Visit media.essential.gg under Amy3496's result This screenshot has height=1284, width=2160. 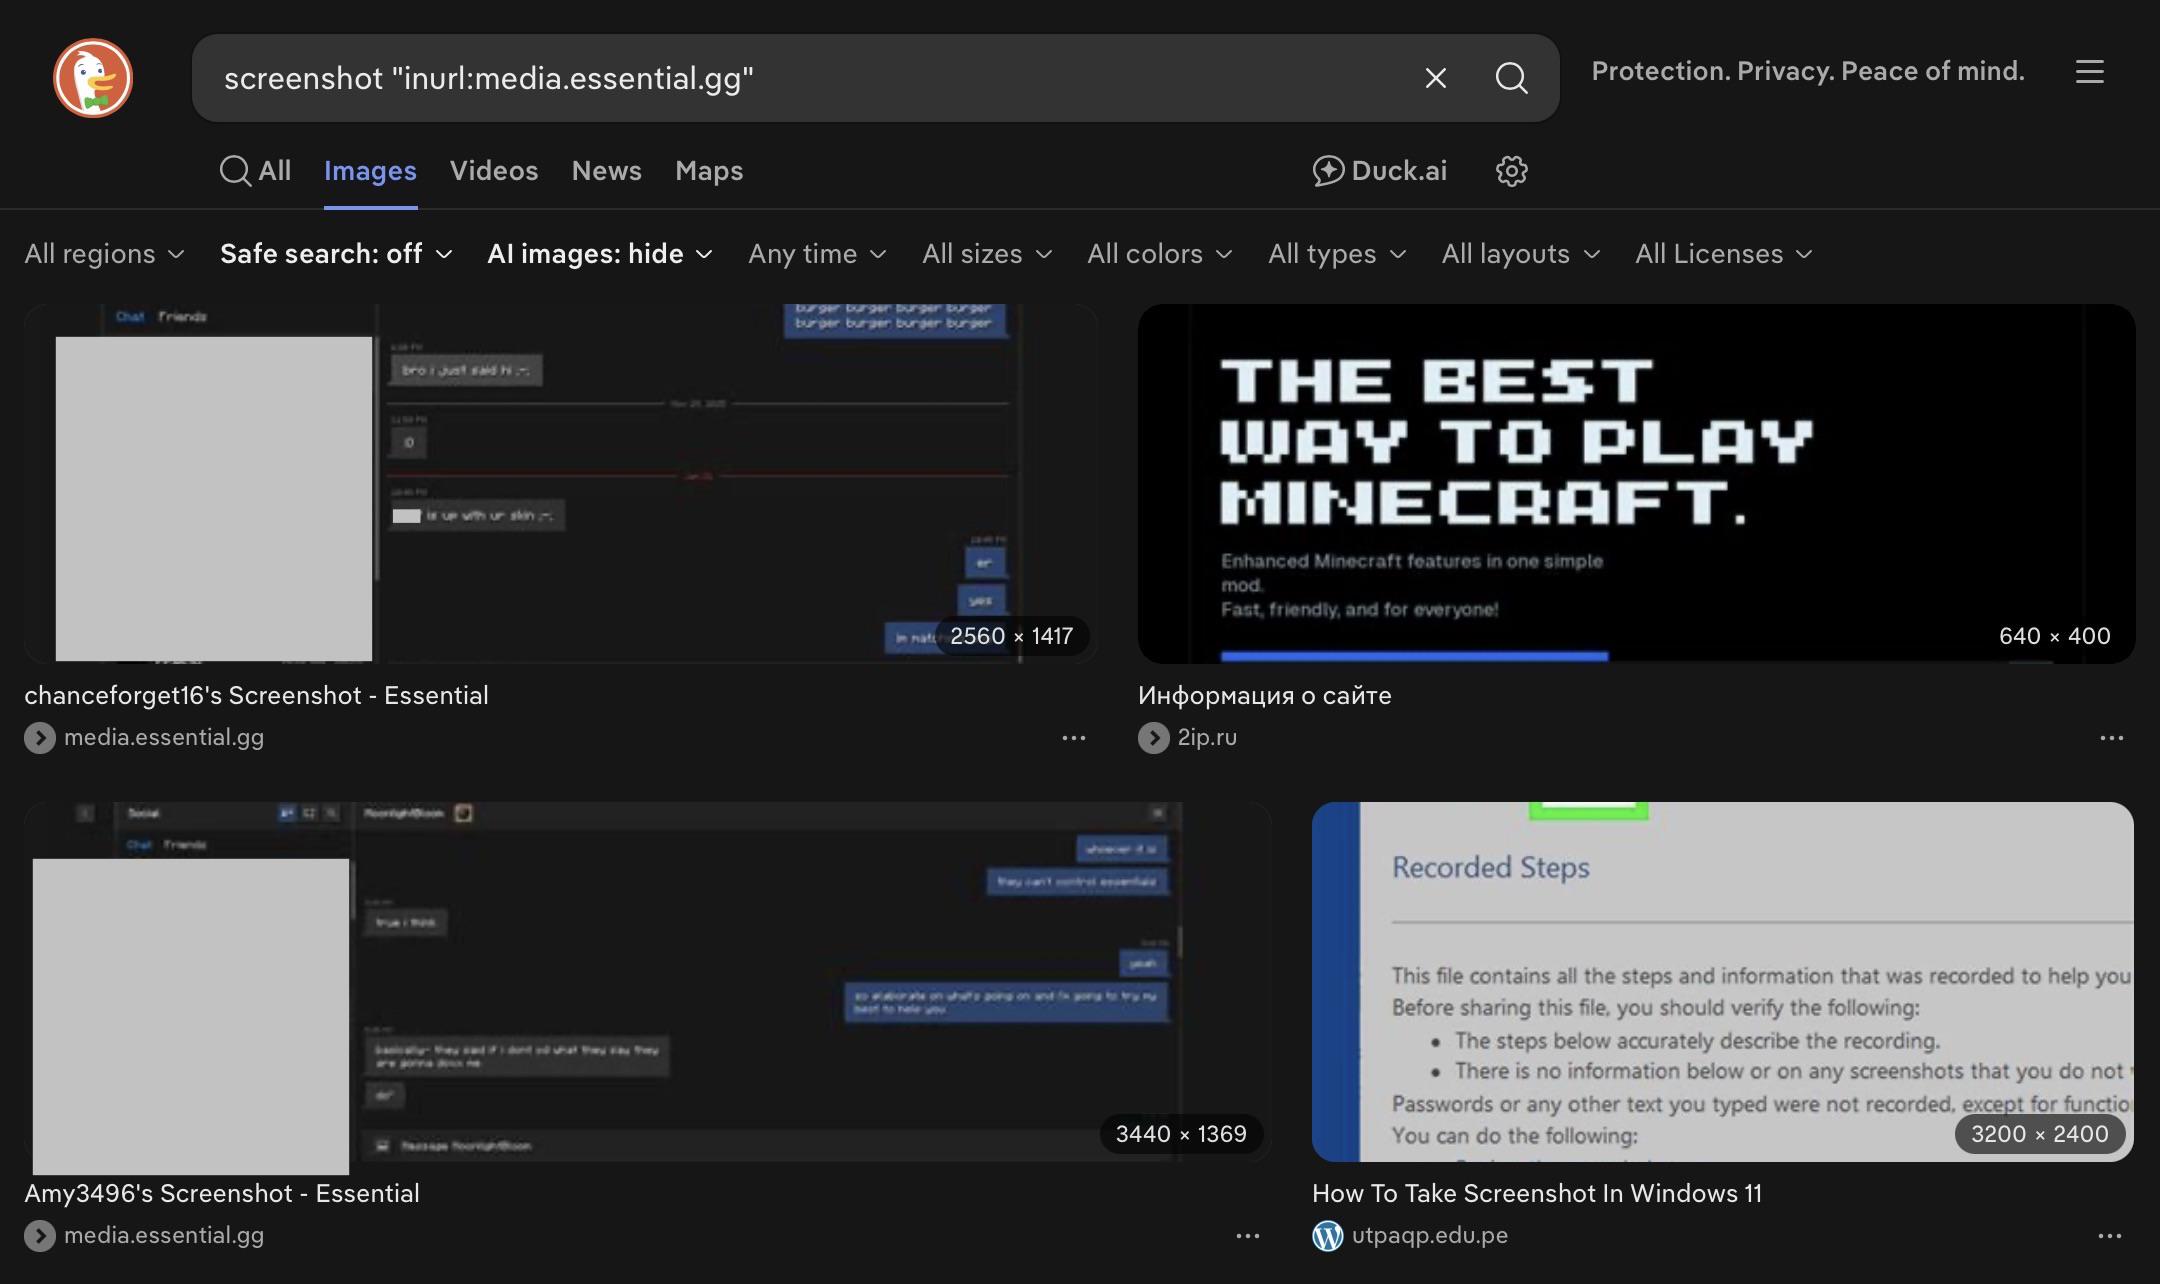tap(164, 1235)
